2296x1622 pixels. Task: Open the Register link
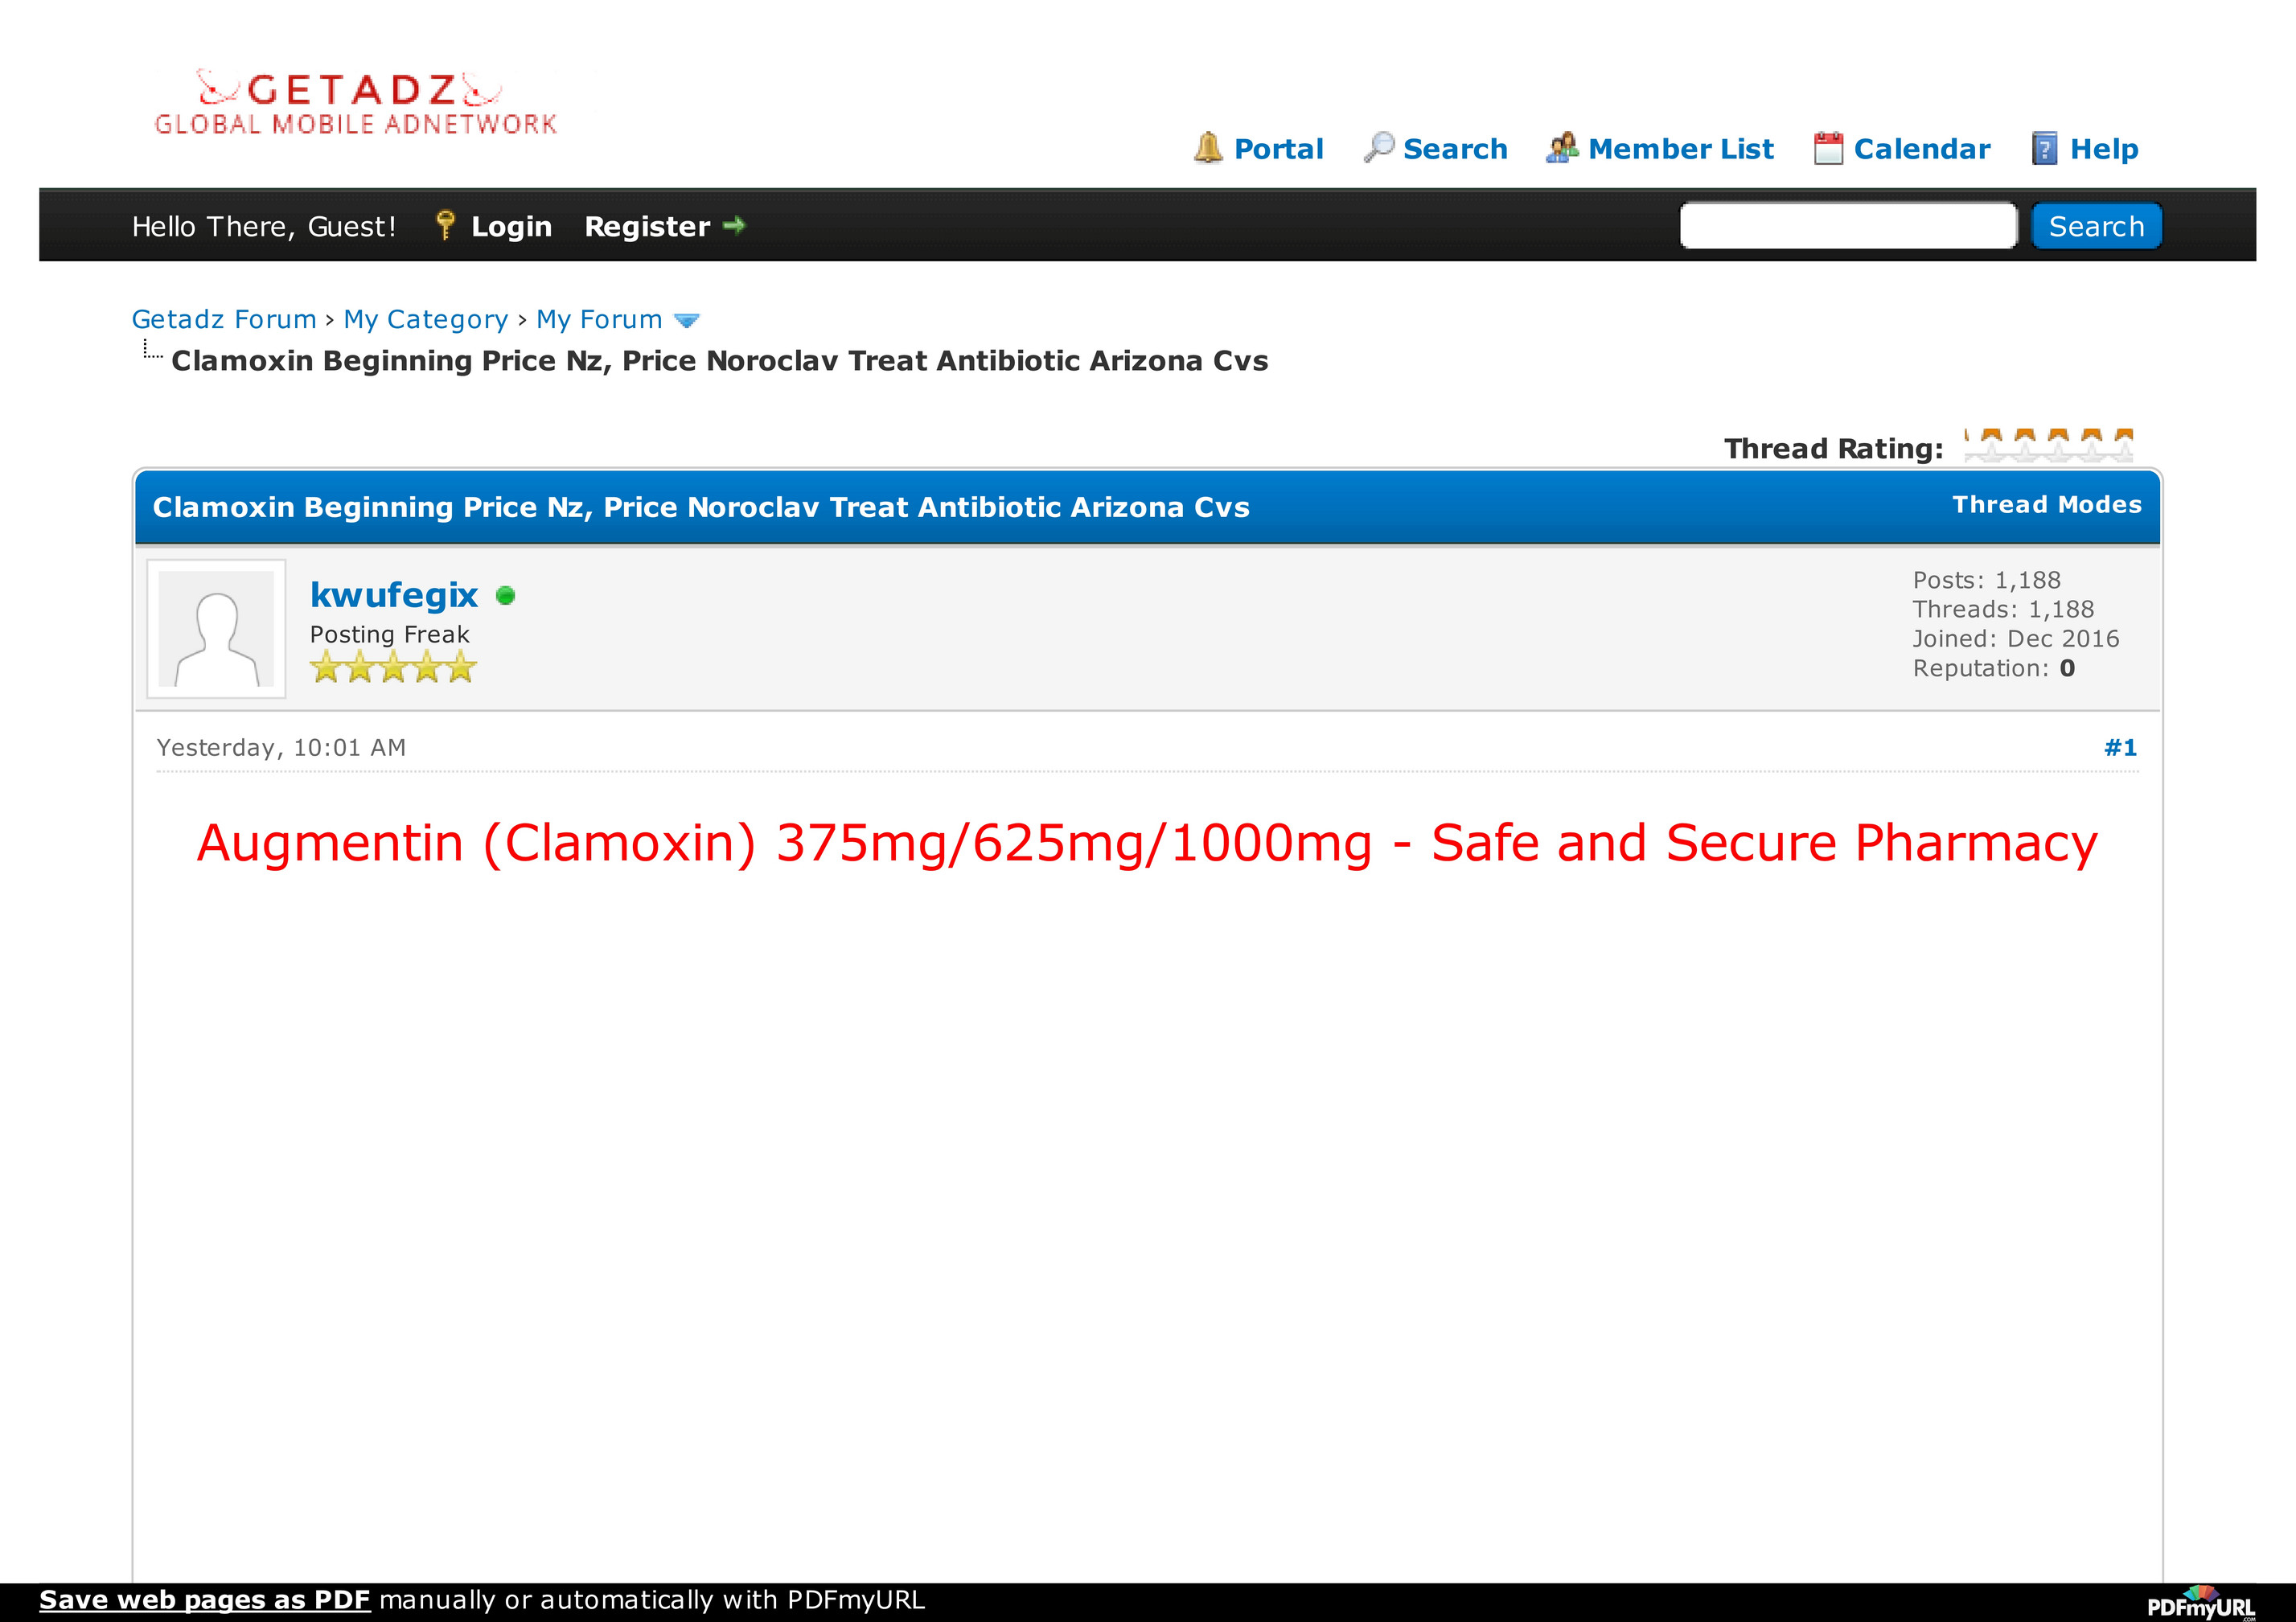[647, 227]
